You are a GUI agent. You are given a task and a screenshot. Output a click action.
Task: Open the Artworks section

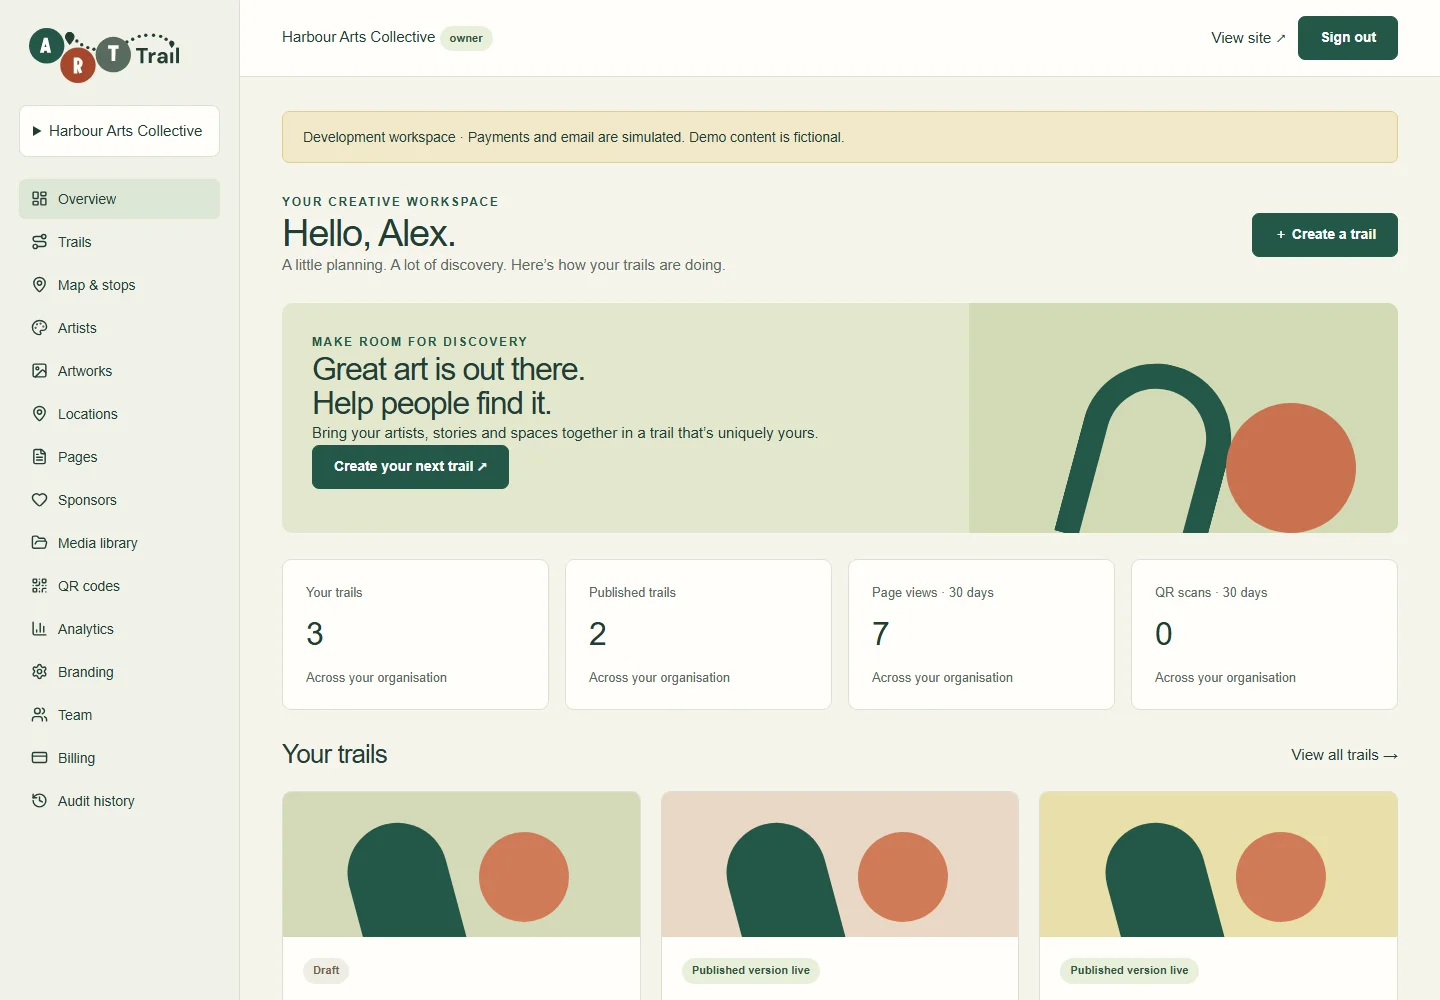119,371
